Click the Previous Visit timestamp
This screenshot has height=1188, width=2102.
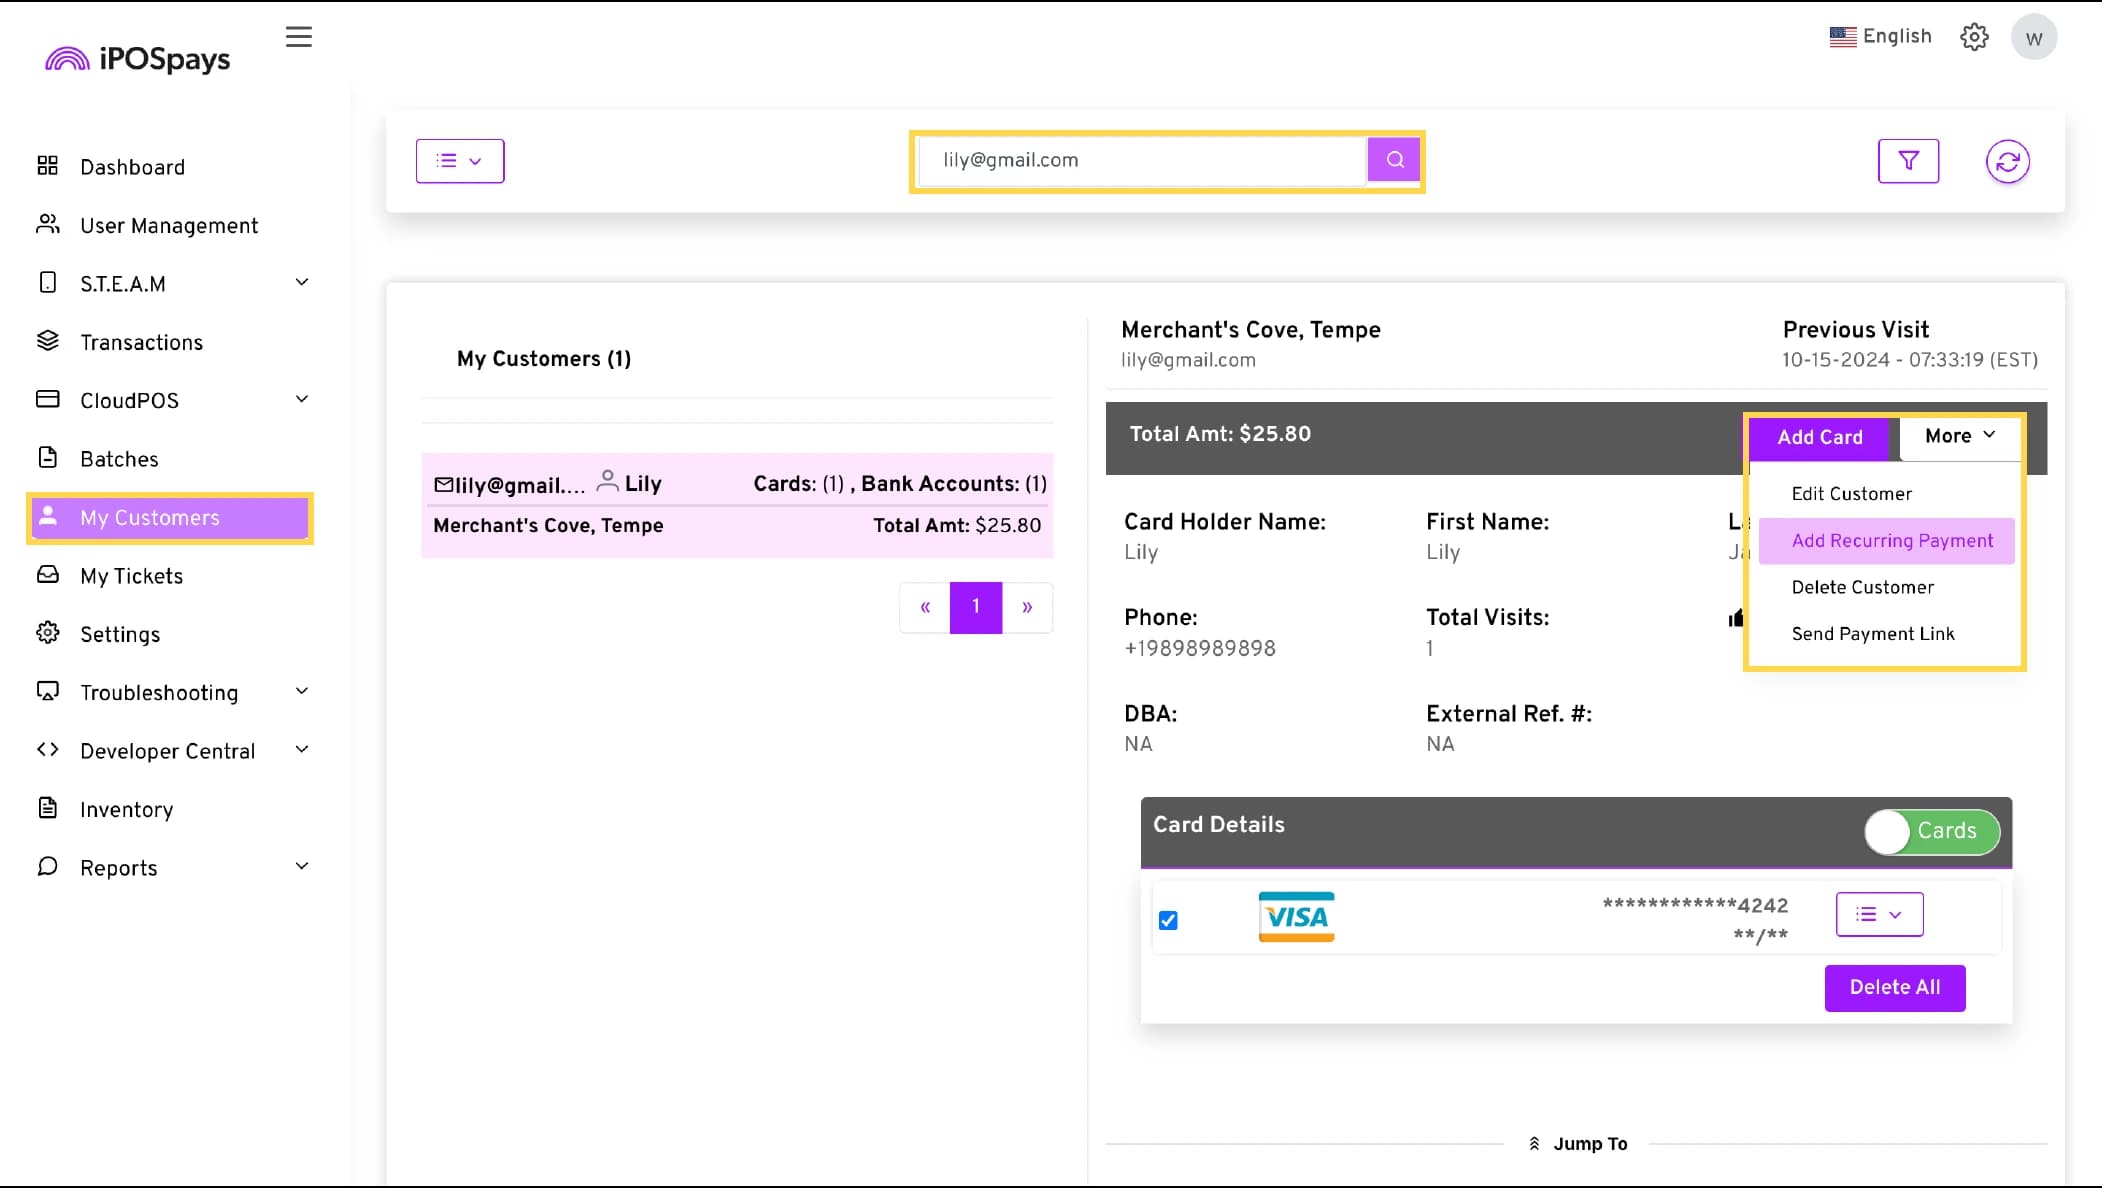click(x=1909, y=360)
